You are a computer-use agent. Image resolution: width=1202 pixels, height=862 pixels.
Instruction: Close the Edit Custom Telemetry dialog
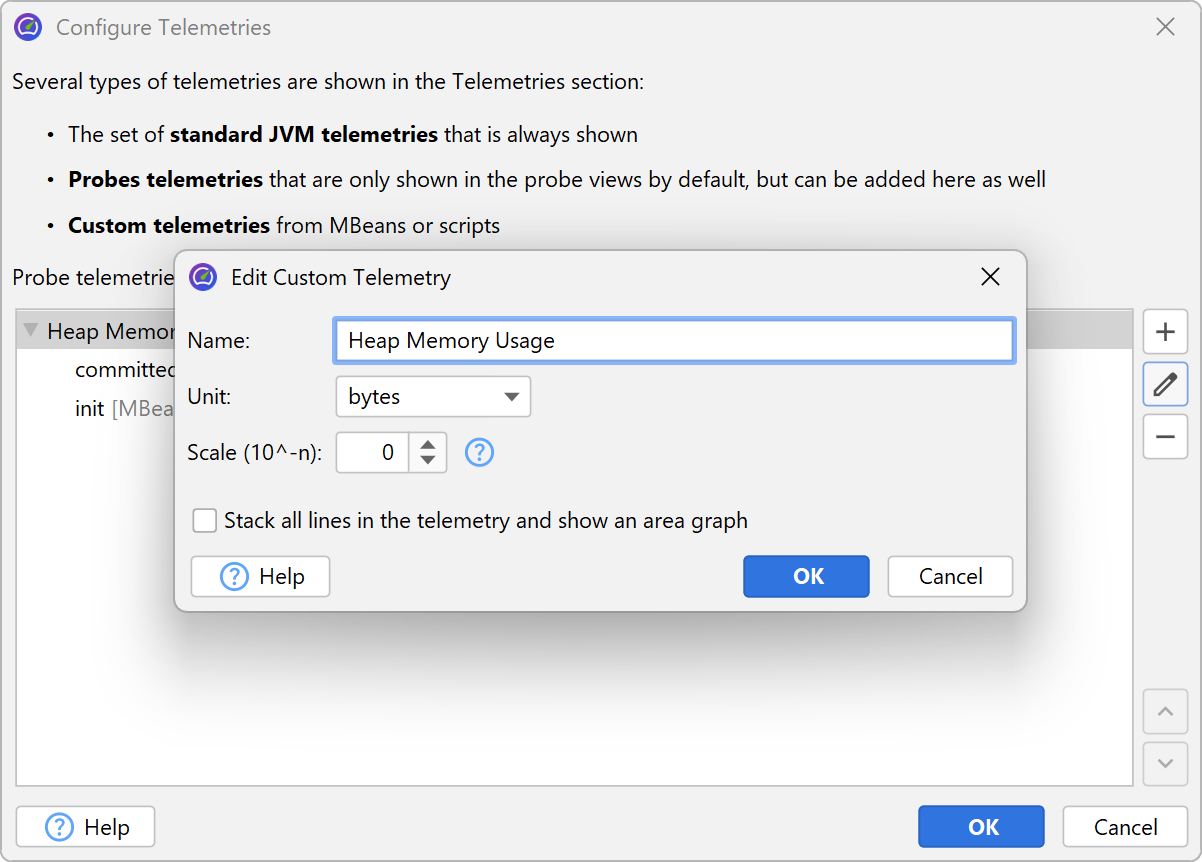[990, 277]
